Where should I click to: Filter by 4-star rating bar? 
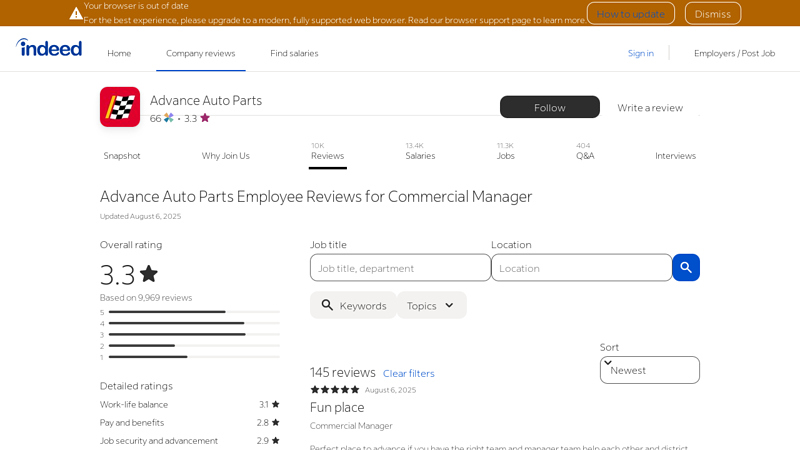(190, 323)
